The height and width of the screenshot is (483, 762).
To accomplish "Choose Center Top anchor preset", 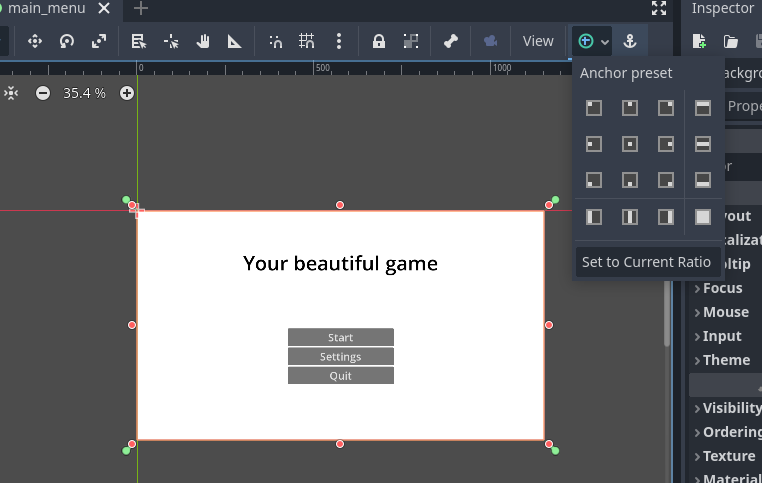I will coord(630,108).
